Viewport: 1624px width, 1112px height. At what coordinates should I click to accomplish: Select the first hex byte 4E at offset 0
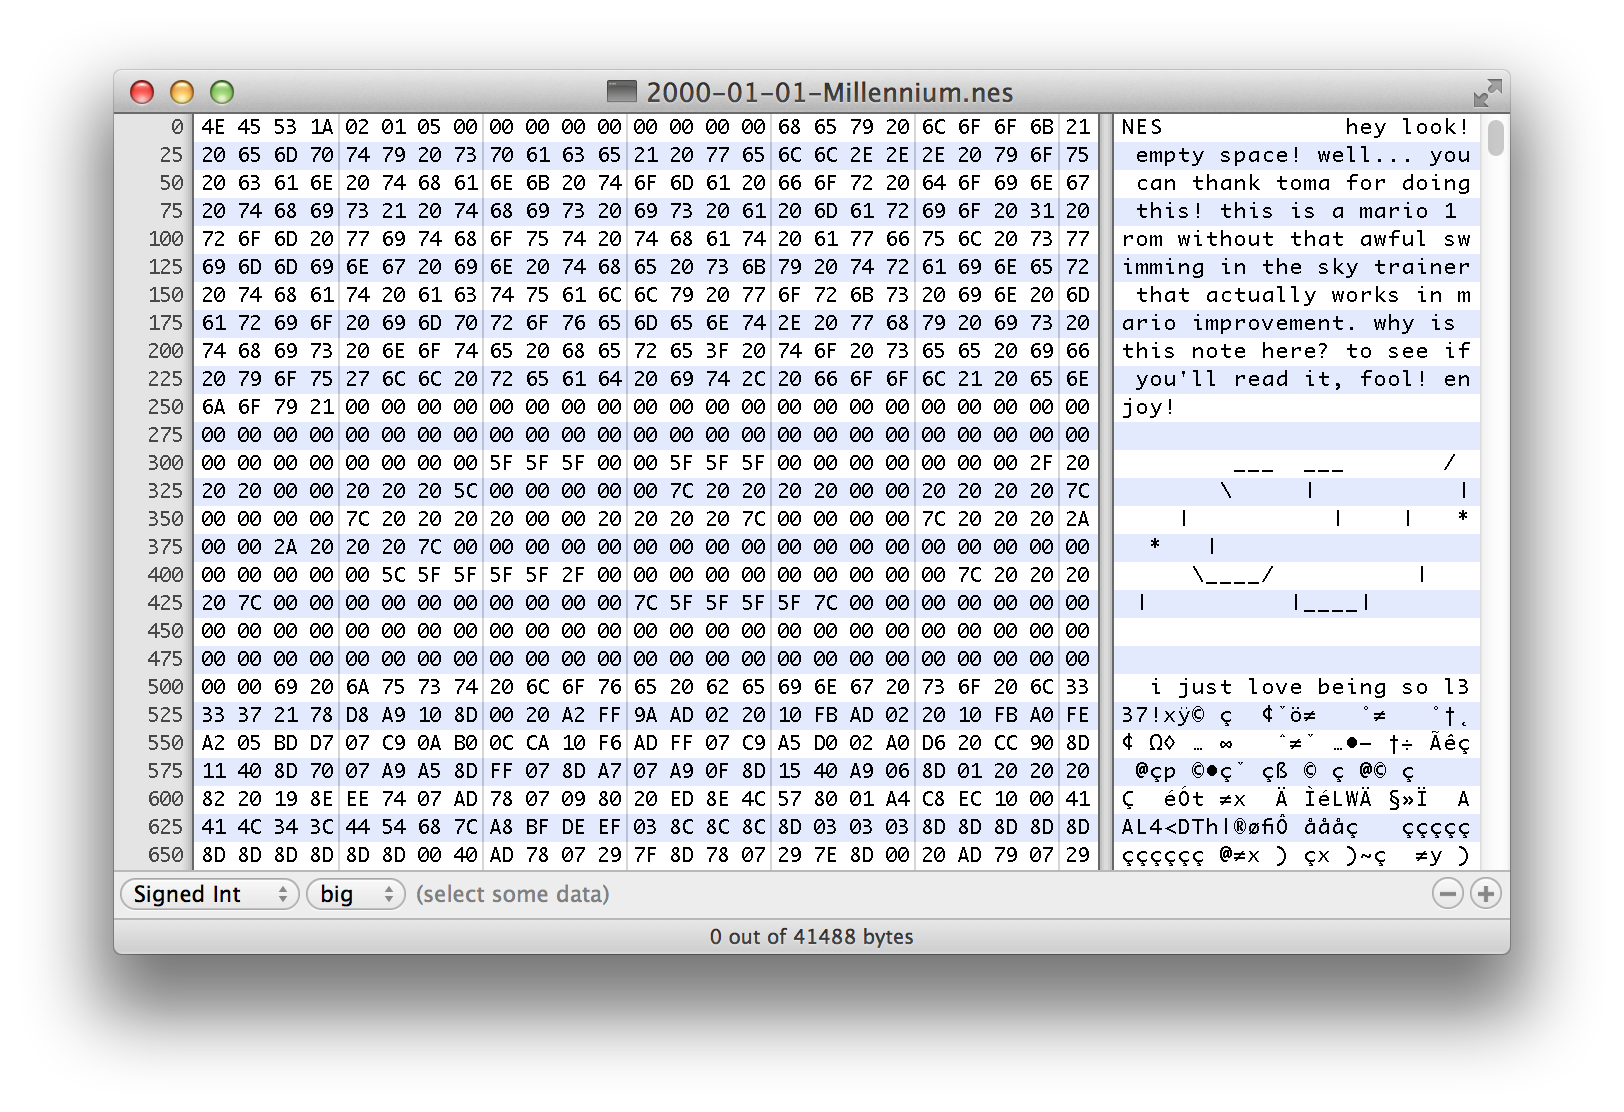click(x=213, y=127)
